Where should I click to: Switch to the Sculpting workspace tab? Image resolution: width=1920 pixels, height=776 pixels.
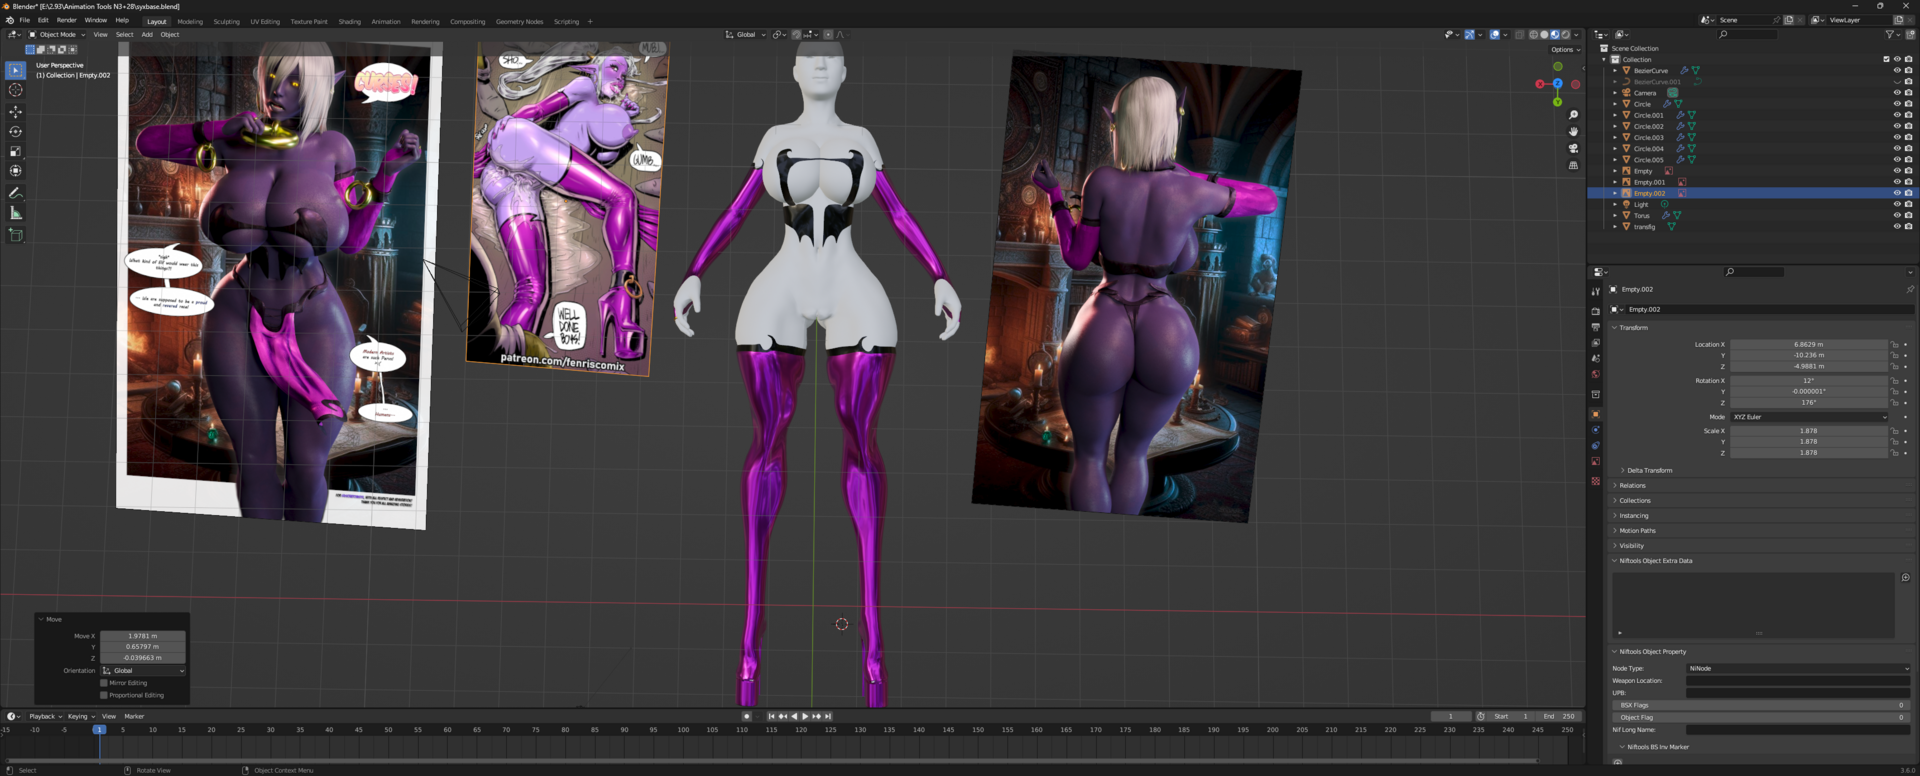(226, 21)
